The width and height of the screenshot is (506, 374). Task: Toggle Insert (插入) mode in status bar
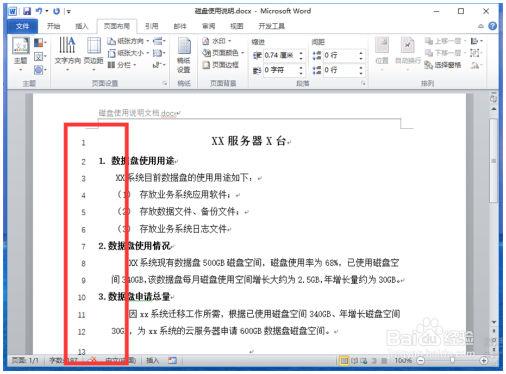click(152, 360)
